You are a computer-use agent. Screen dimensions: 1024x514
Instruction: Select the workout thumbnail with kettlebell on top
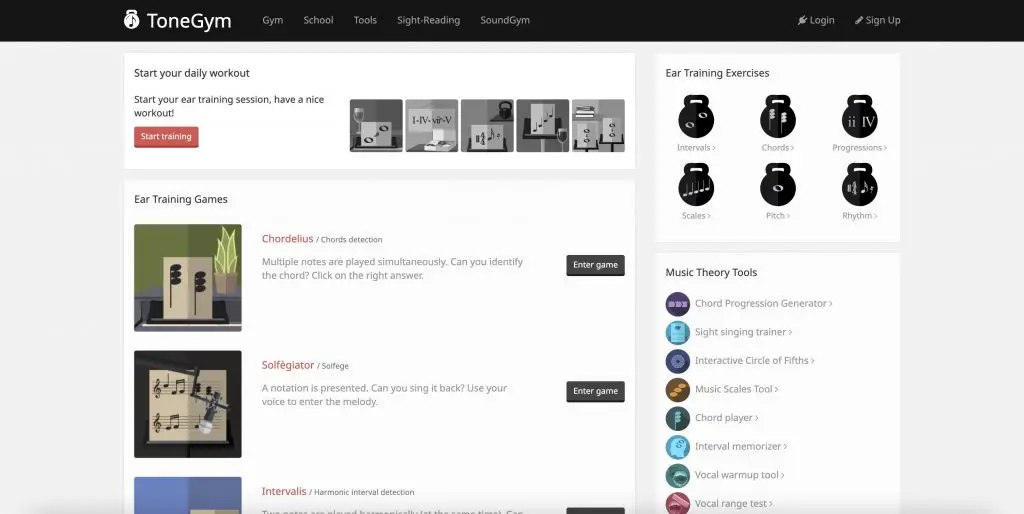pyautogui.click(x=487, y=125)
